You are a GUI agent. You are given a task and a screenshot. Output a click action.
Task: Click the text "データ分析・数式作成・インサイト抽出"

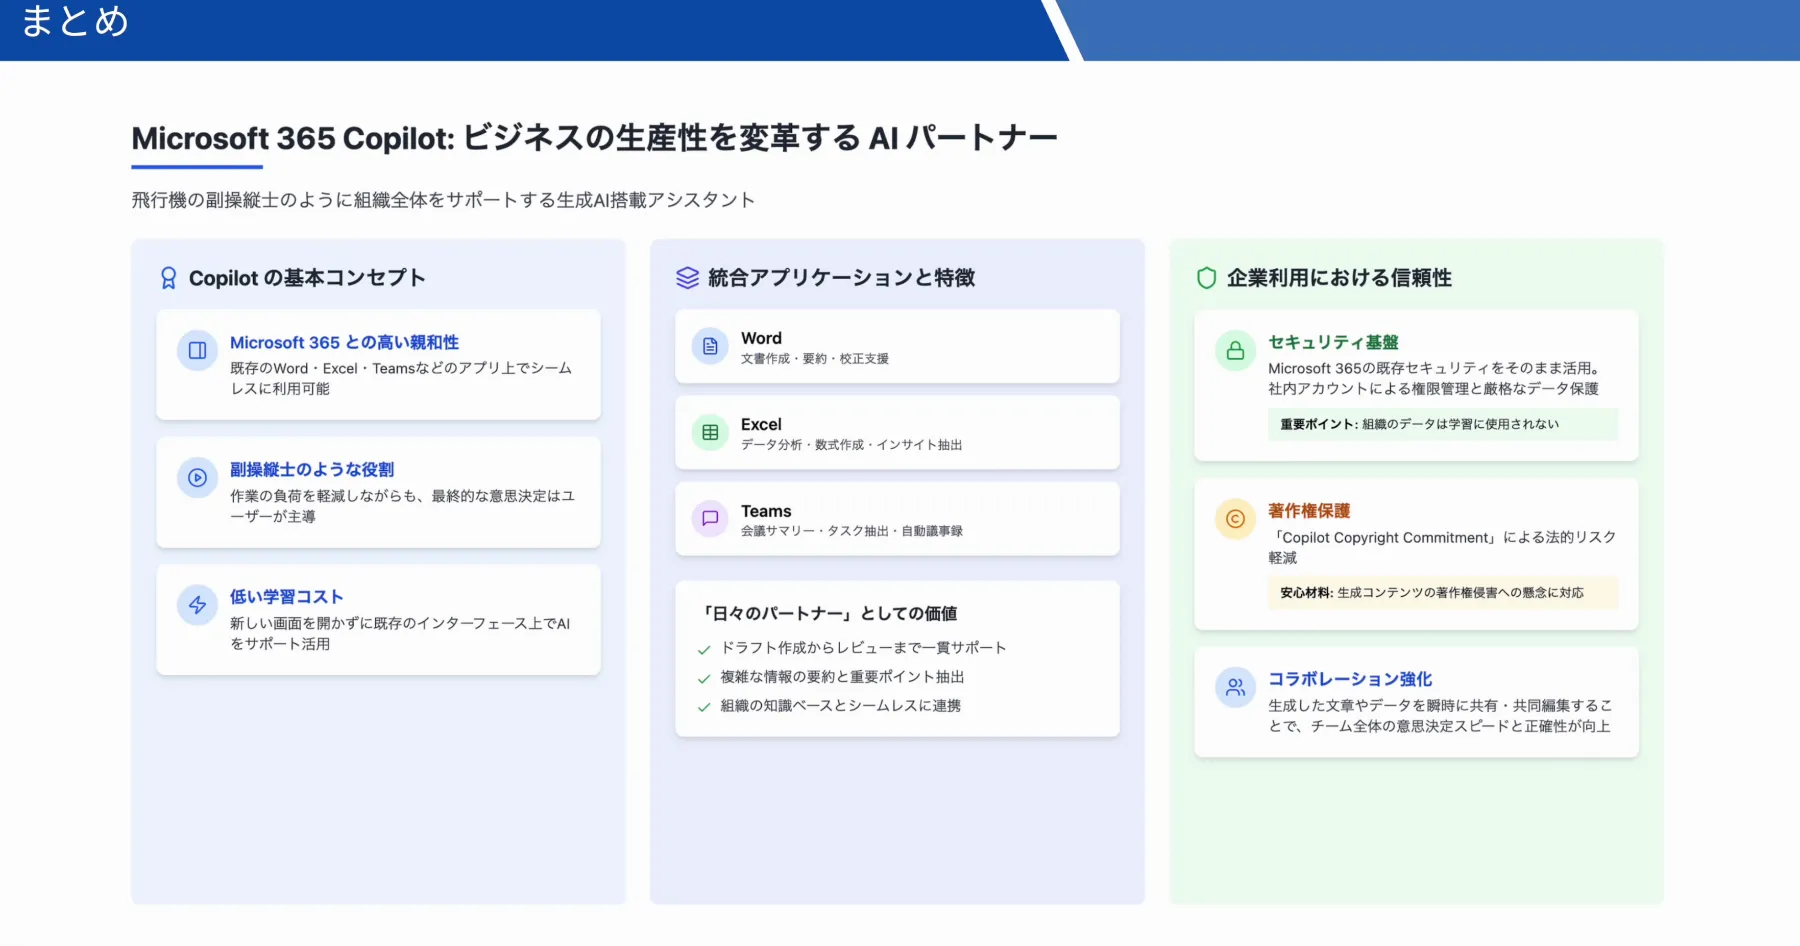point(852,445)
